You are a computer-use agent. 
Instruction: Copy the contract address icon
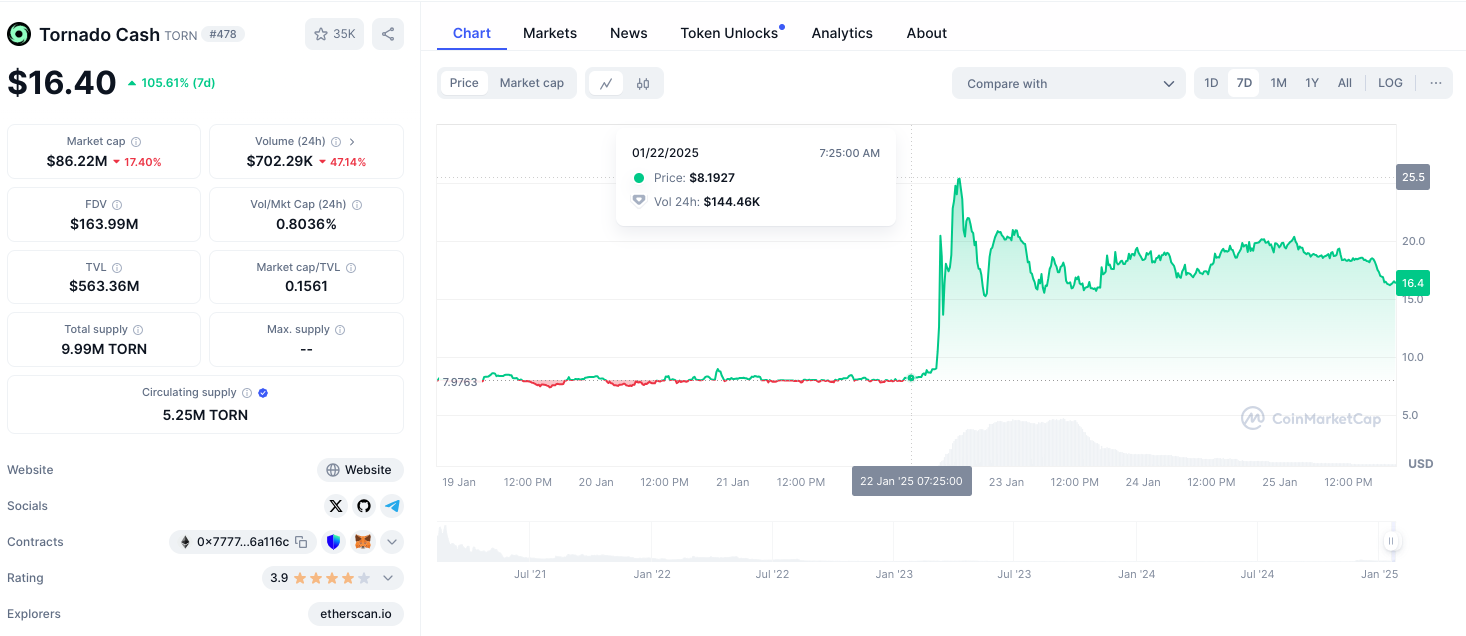click(x=301, y=542)
